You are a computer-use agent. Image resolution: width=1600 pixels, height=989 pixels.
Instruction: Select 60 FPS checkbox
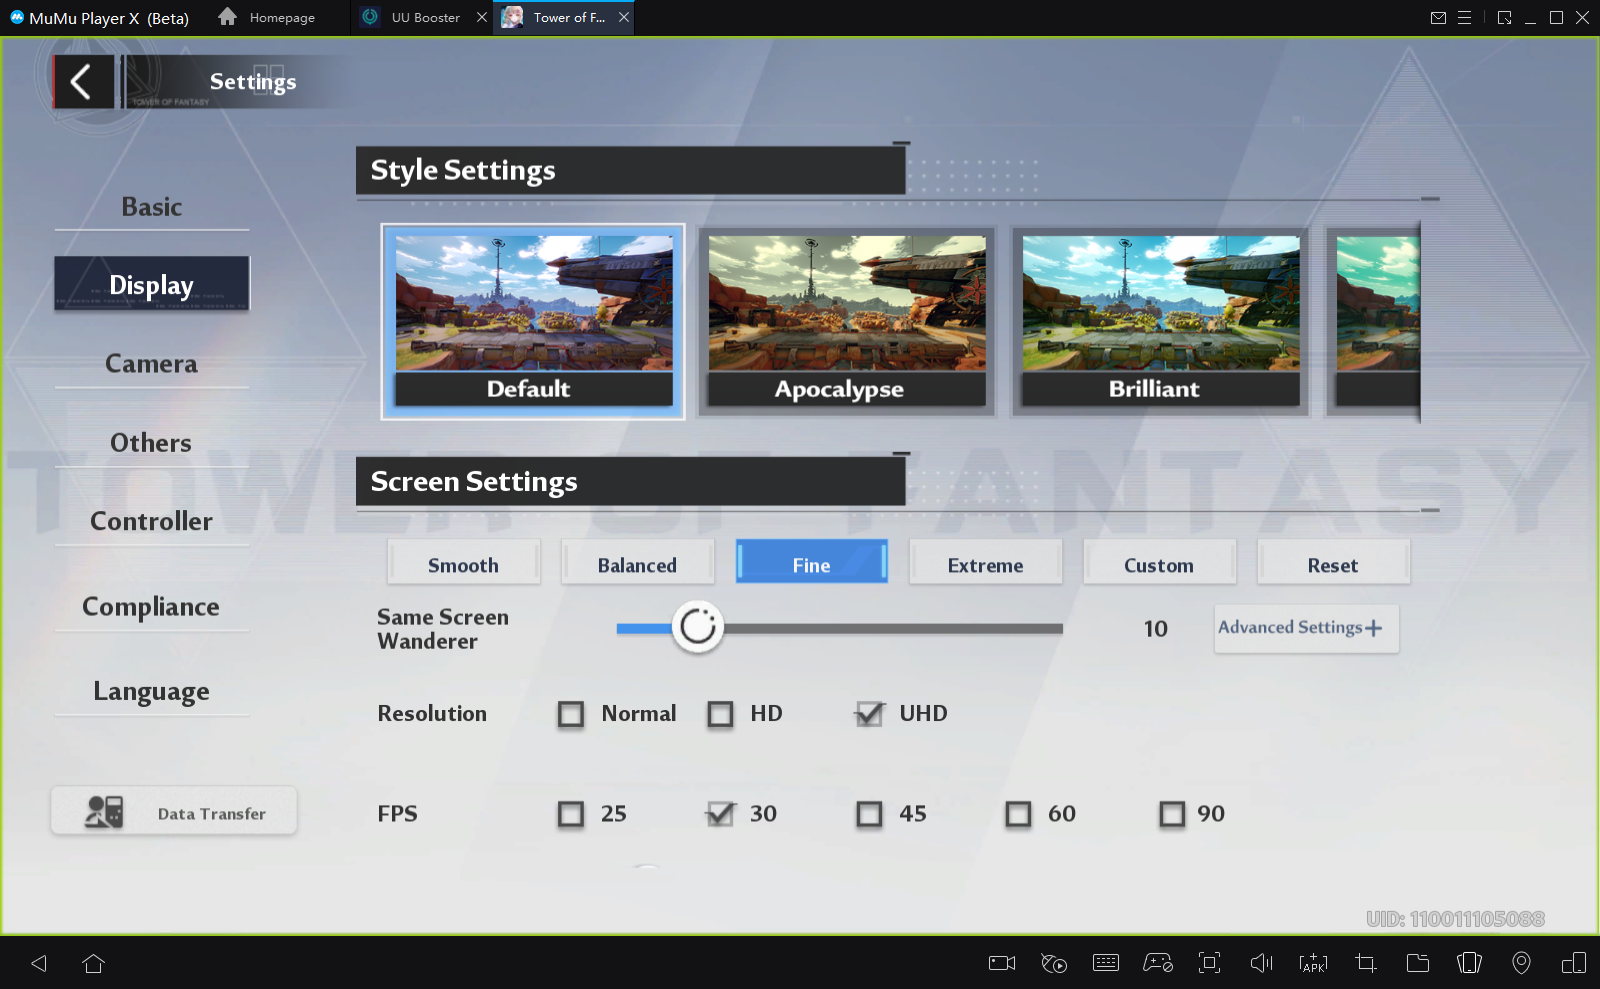pos(1018,814)
